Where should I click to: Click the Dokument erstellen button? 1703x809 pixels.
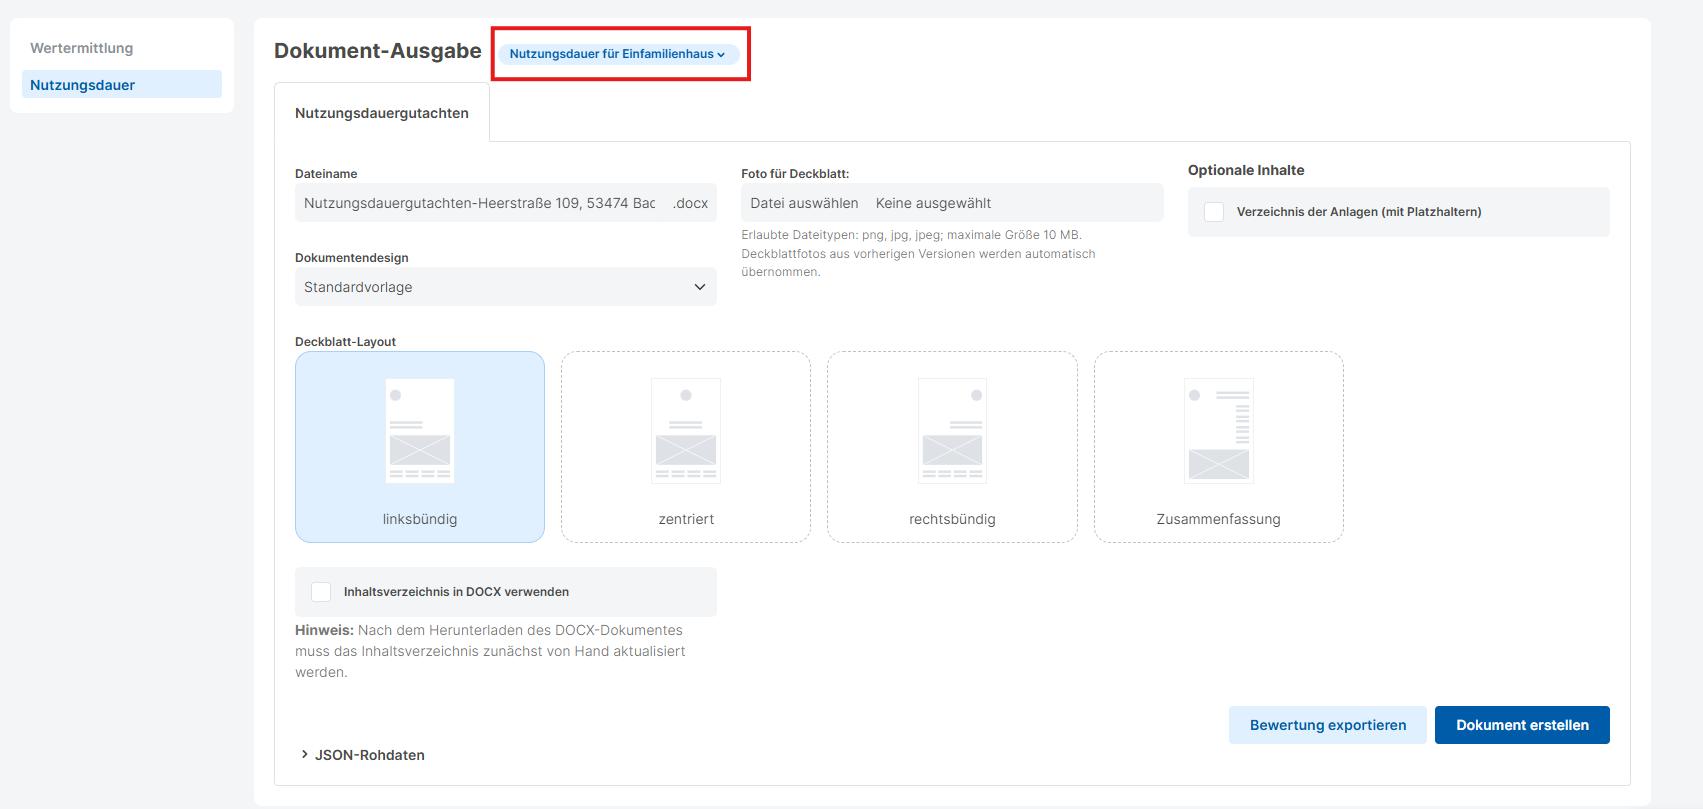(1521, 725)
